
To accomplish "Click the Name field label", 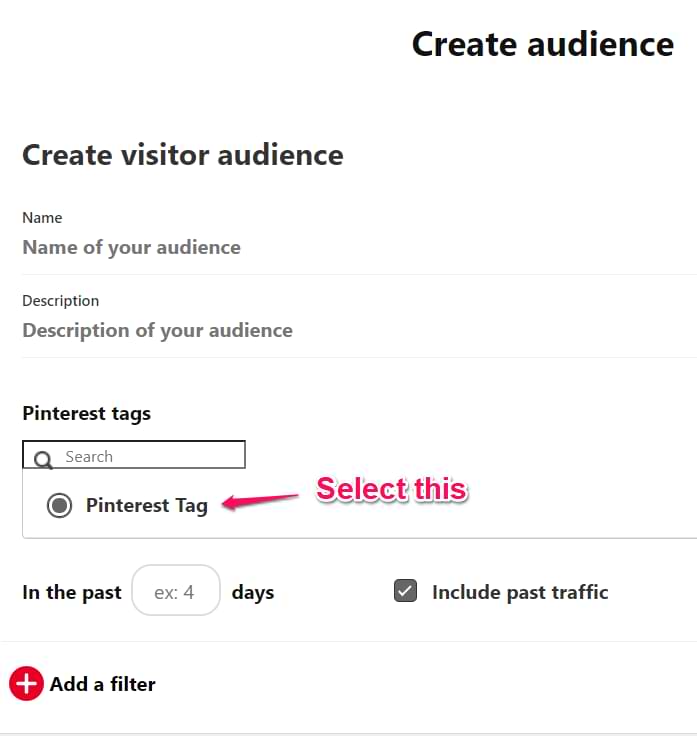I will click(x=42, y=218).
